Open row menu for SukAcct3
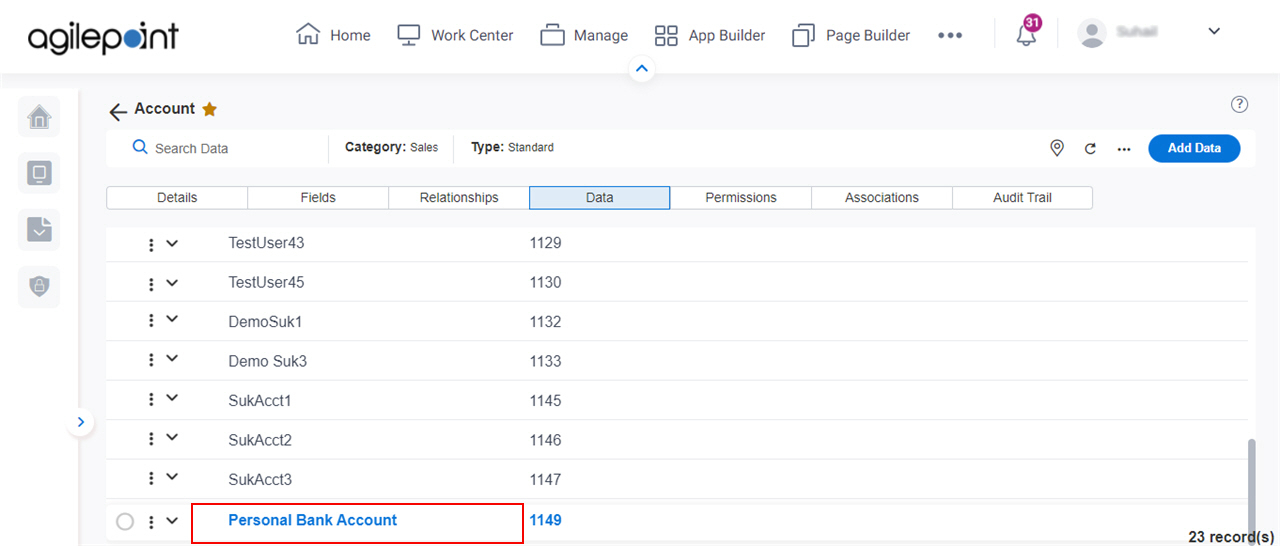 tap(151, 478)
